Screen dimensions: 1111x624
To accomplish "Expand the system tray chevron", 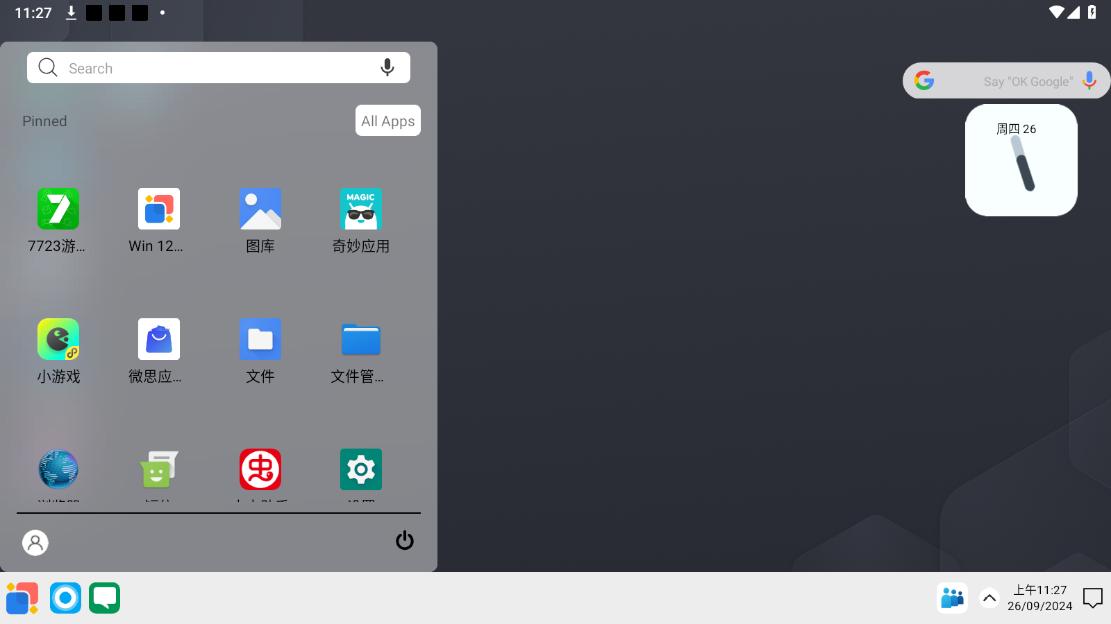I will pyautogui.click(x=989, y=598).
